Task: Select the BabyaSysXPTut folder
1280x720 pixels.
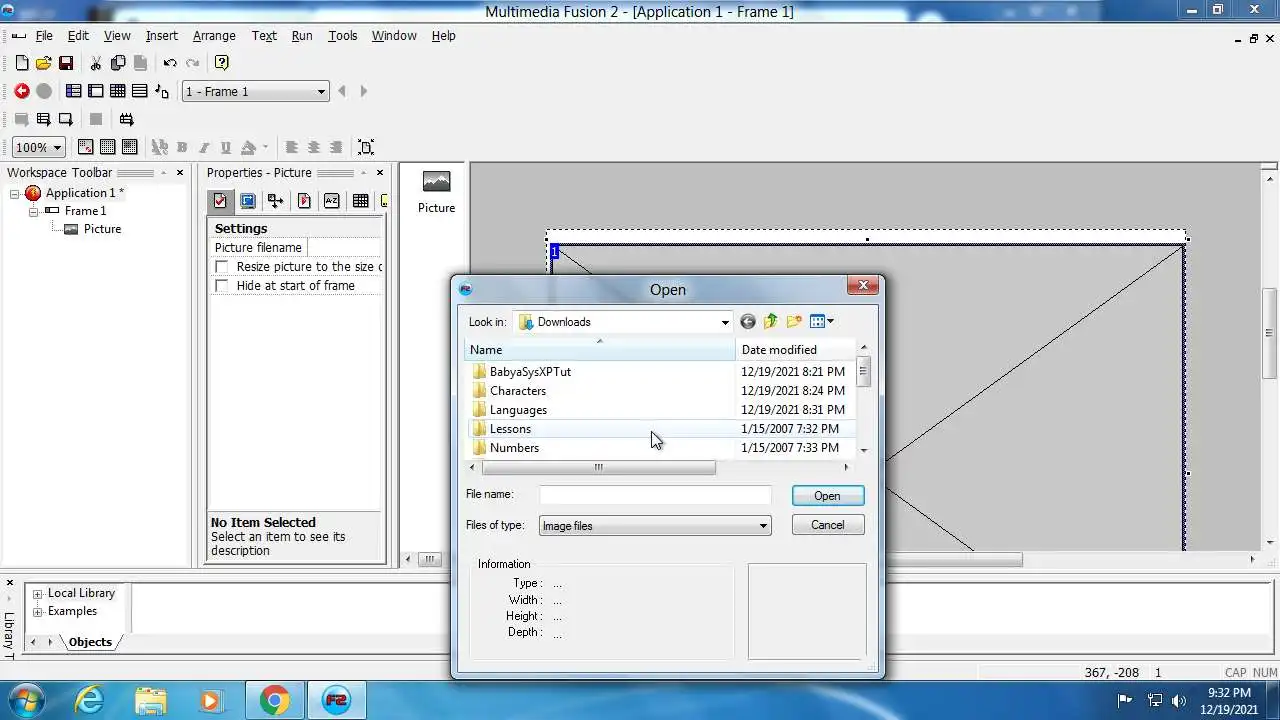Action: 530,372
